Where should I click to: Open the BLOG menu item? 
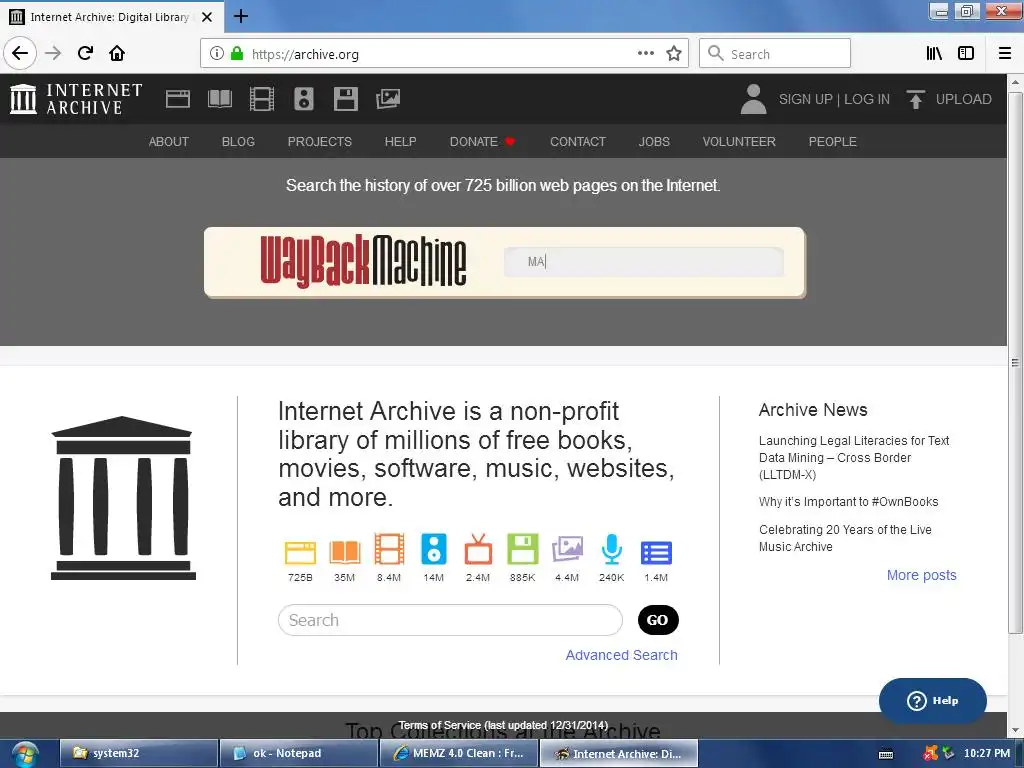click(238, 142)
